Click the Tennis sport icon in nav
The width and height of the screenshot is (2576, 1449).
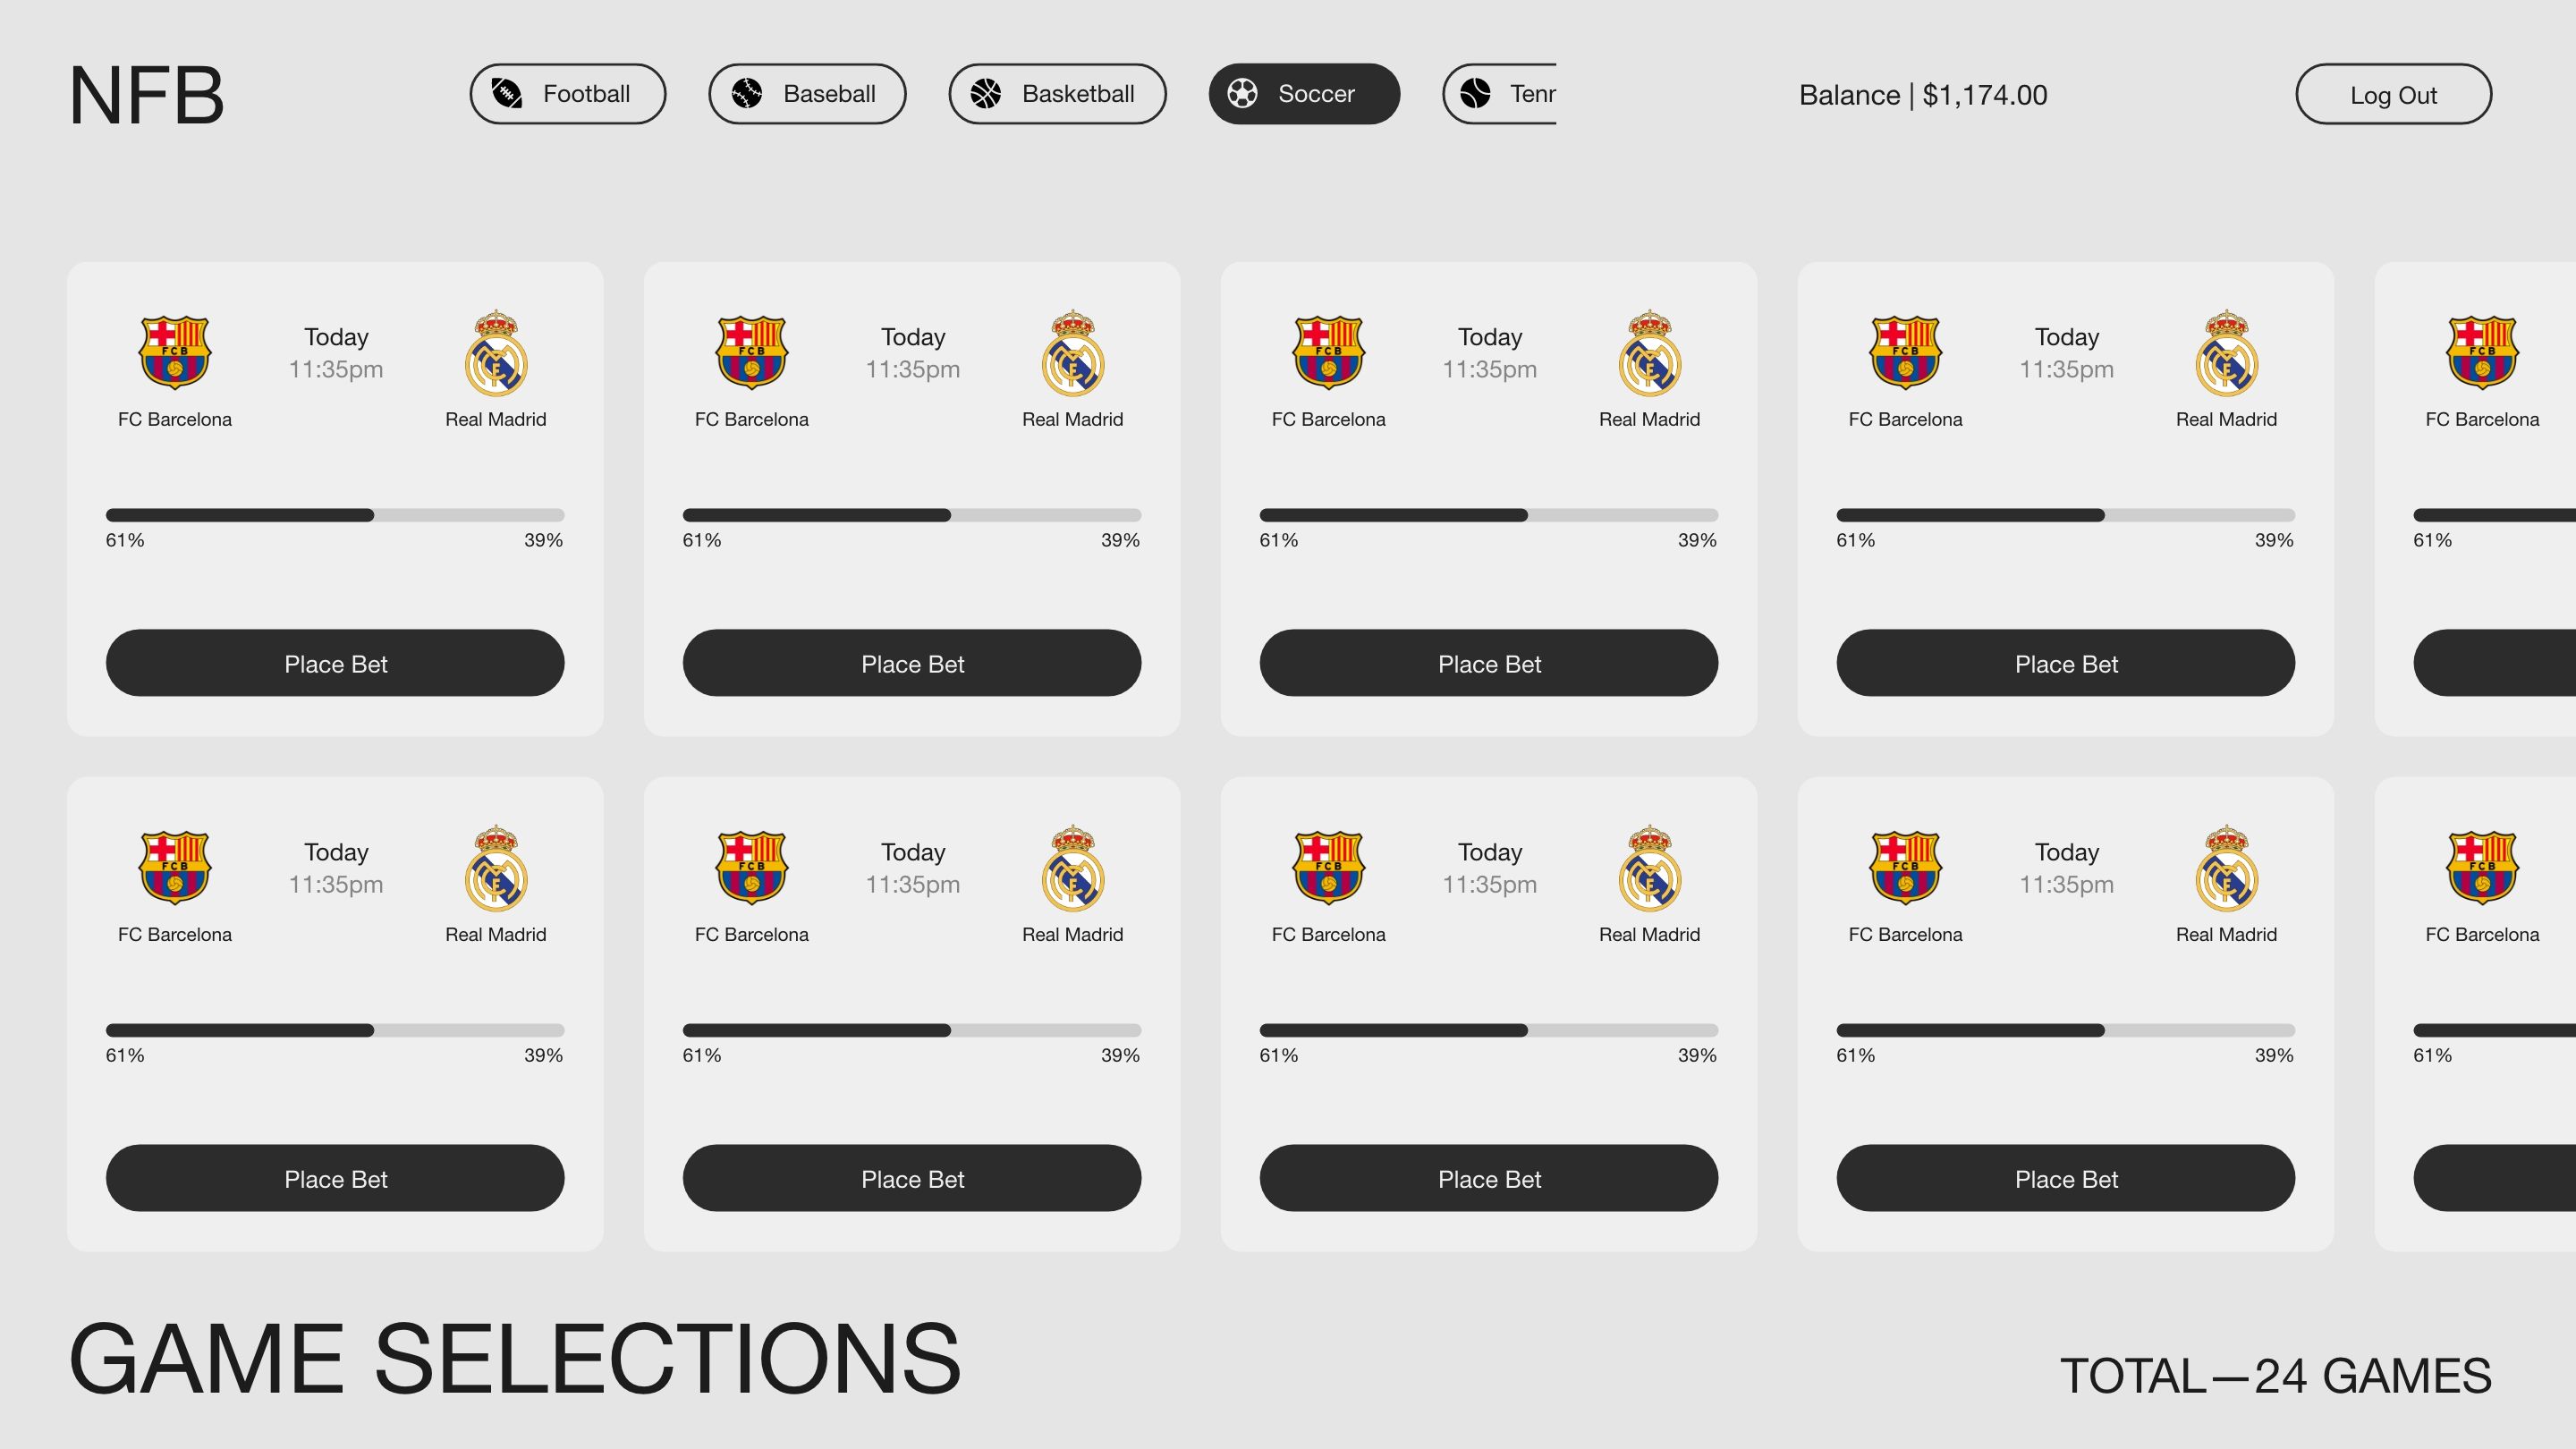1479,94
